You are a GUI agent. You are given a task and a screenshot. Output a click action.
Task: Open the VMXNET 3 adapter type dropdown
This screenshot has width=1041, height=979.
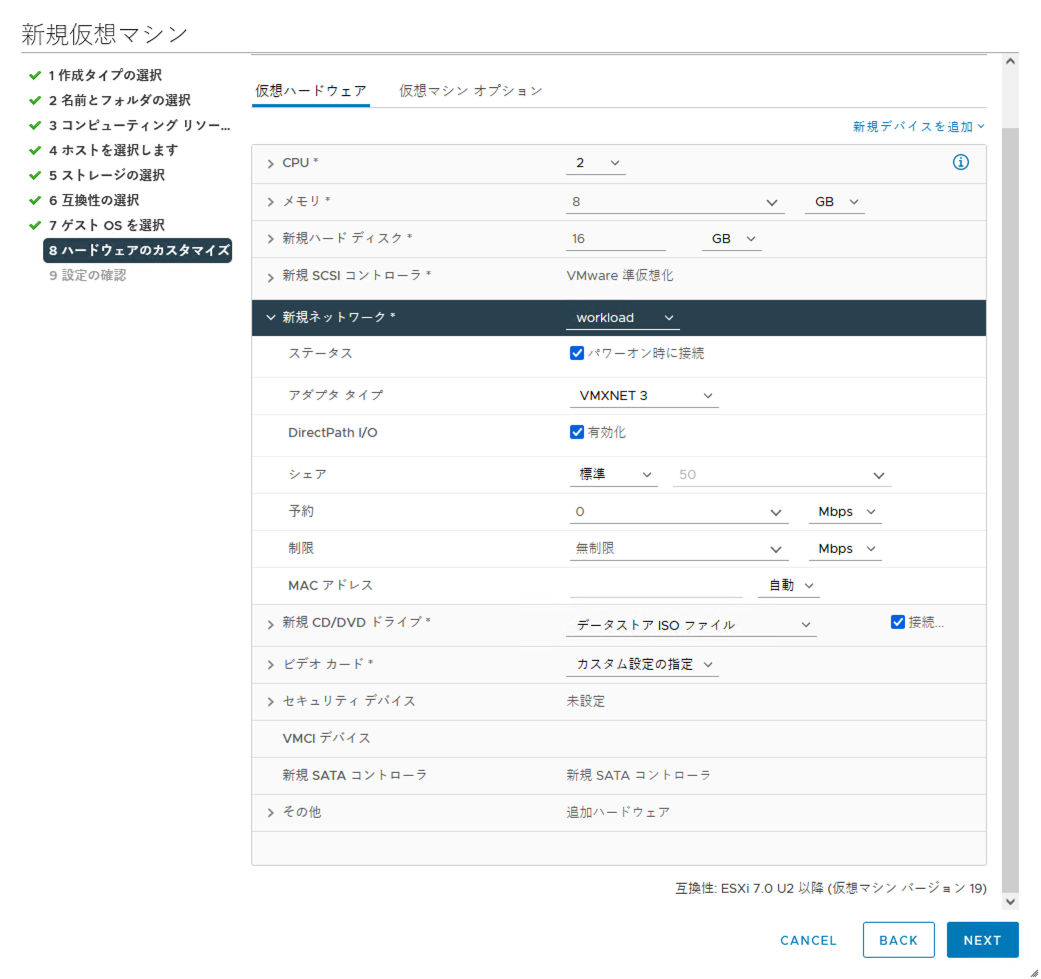pos(644,396)
